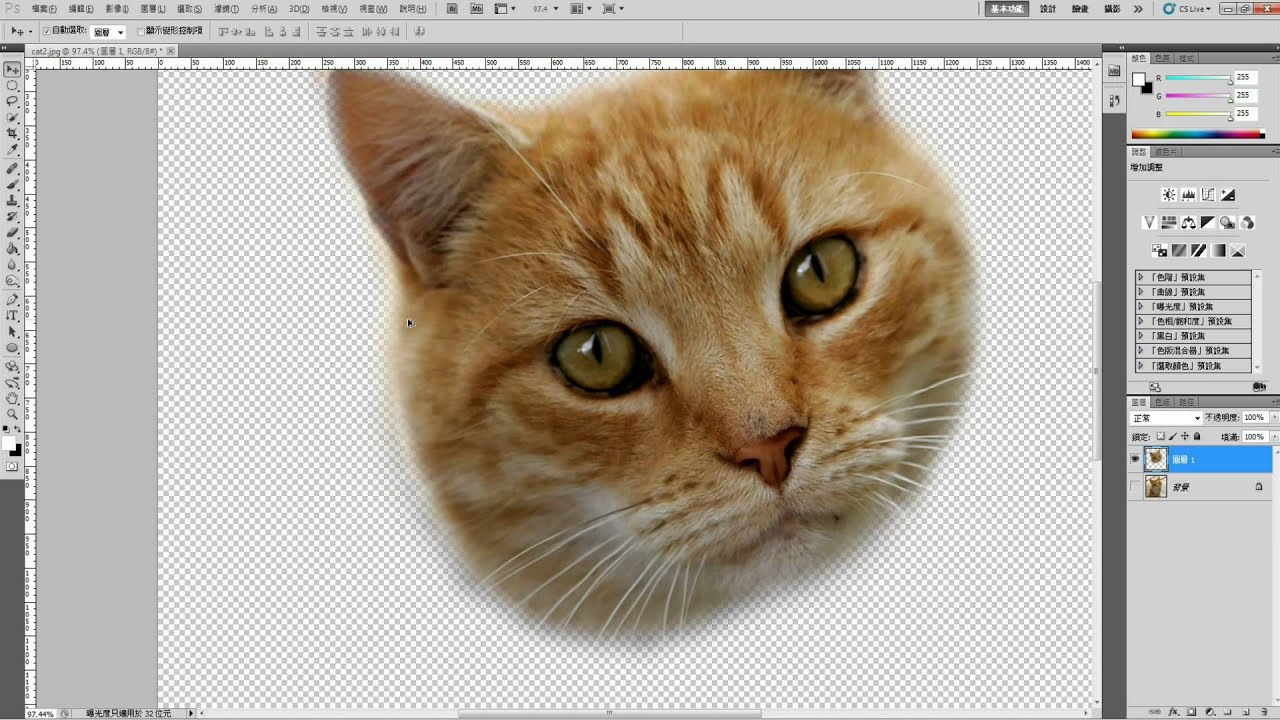The height and width of the screenshot is (720, 1280).
Task: Open the 編輯(E) menu
Action: (x=81, y=9)
